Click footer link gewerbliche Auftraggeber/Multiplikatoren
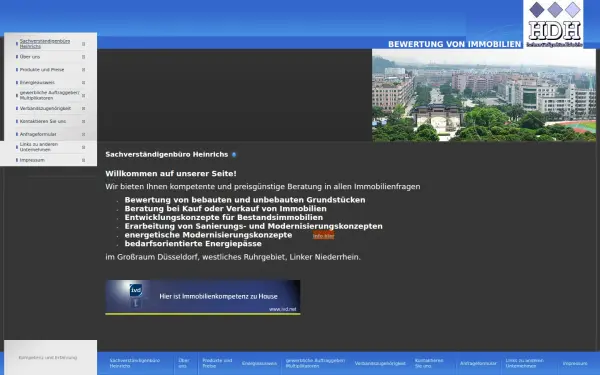The image size is (600, 375). (315, 363)
